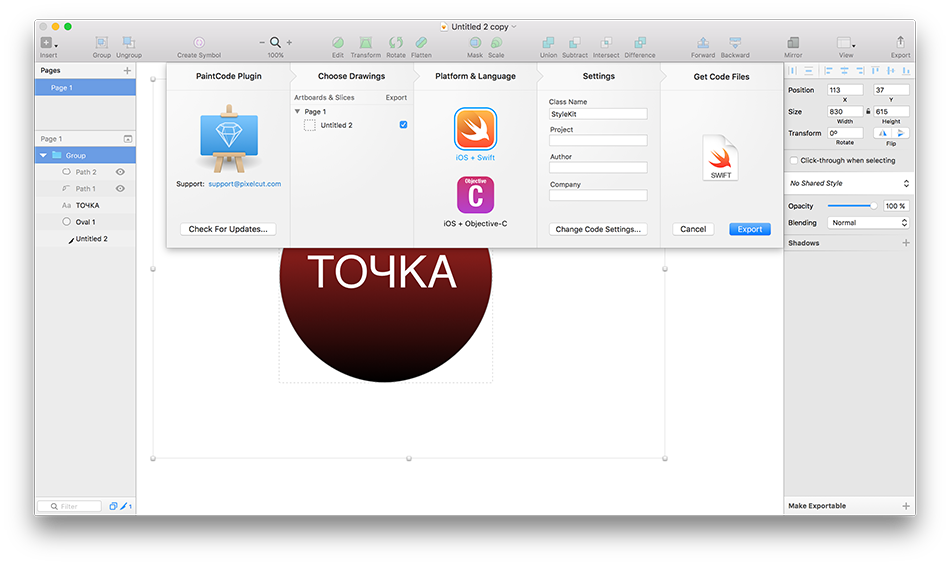Click the Mask tool icon
The height and width of the screenshot is (565, 950).
coord(475,42)
